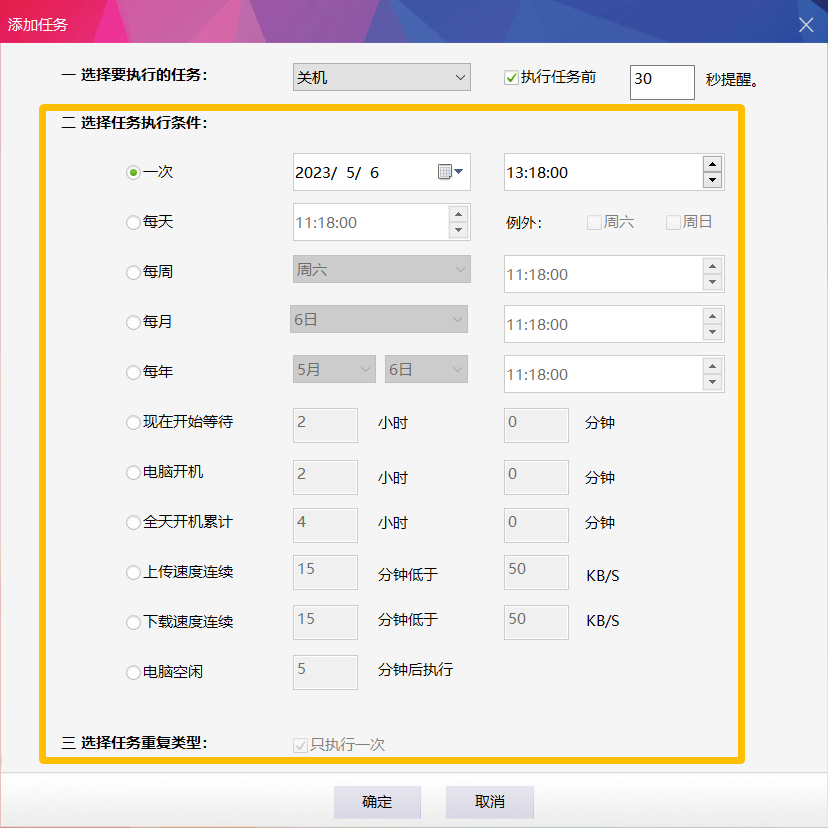The height and width of the screenshot is (828, 828).
Task: Click the minutes field for 现在开始等待
Action: [536, 425]
